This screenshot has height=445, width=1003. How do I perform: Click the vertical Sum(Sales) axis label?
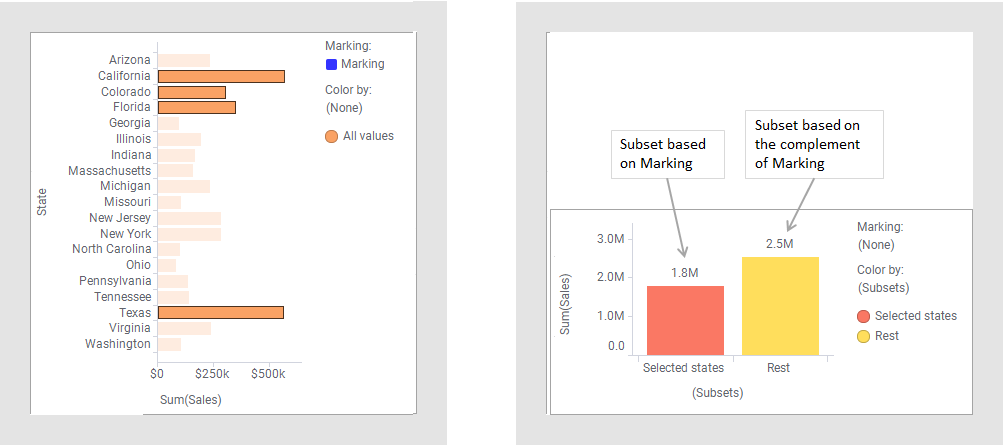(565, 303)
